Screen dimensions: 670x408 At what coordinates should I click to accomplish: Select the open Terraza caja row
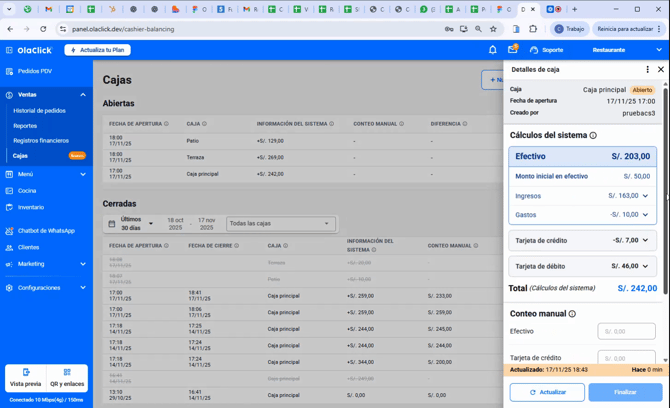click(x=302, y=158)
